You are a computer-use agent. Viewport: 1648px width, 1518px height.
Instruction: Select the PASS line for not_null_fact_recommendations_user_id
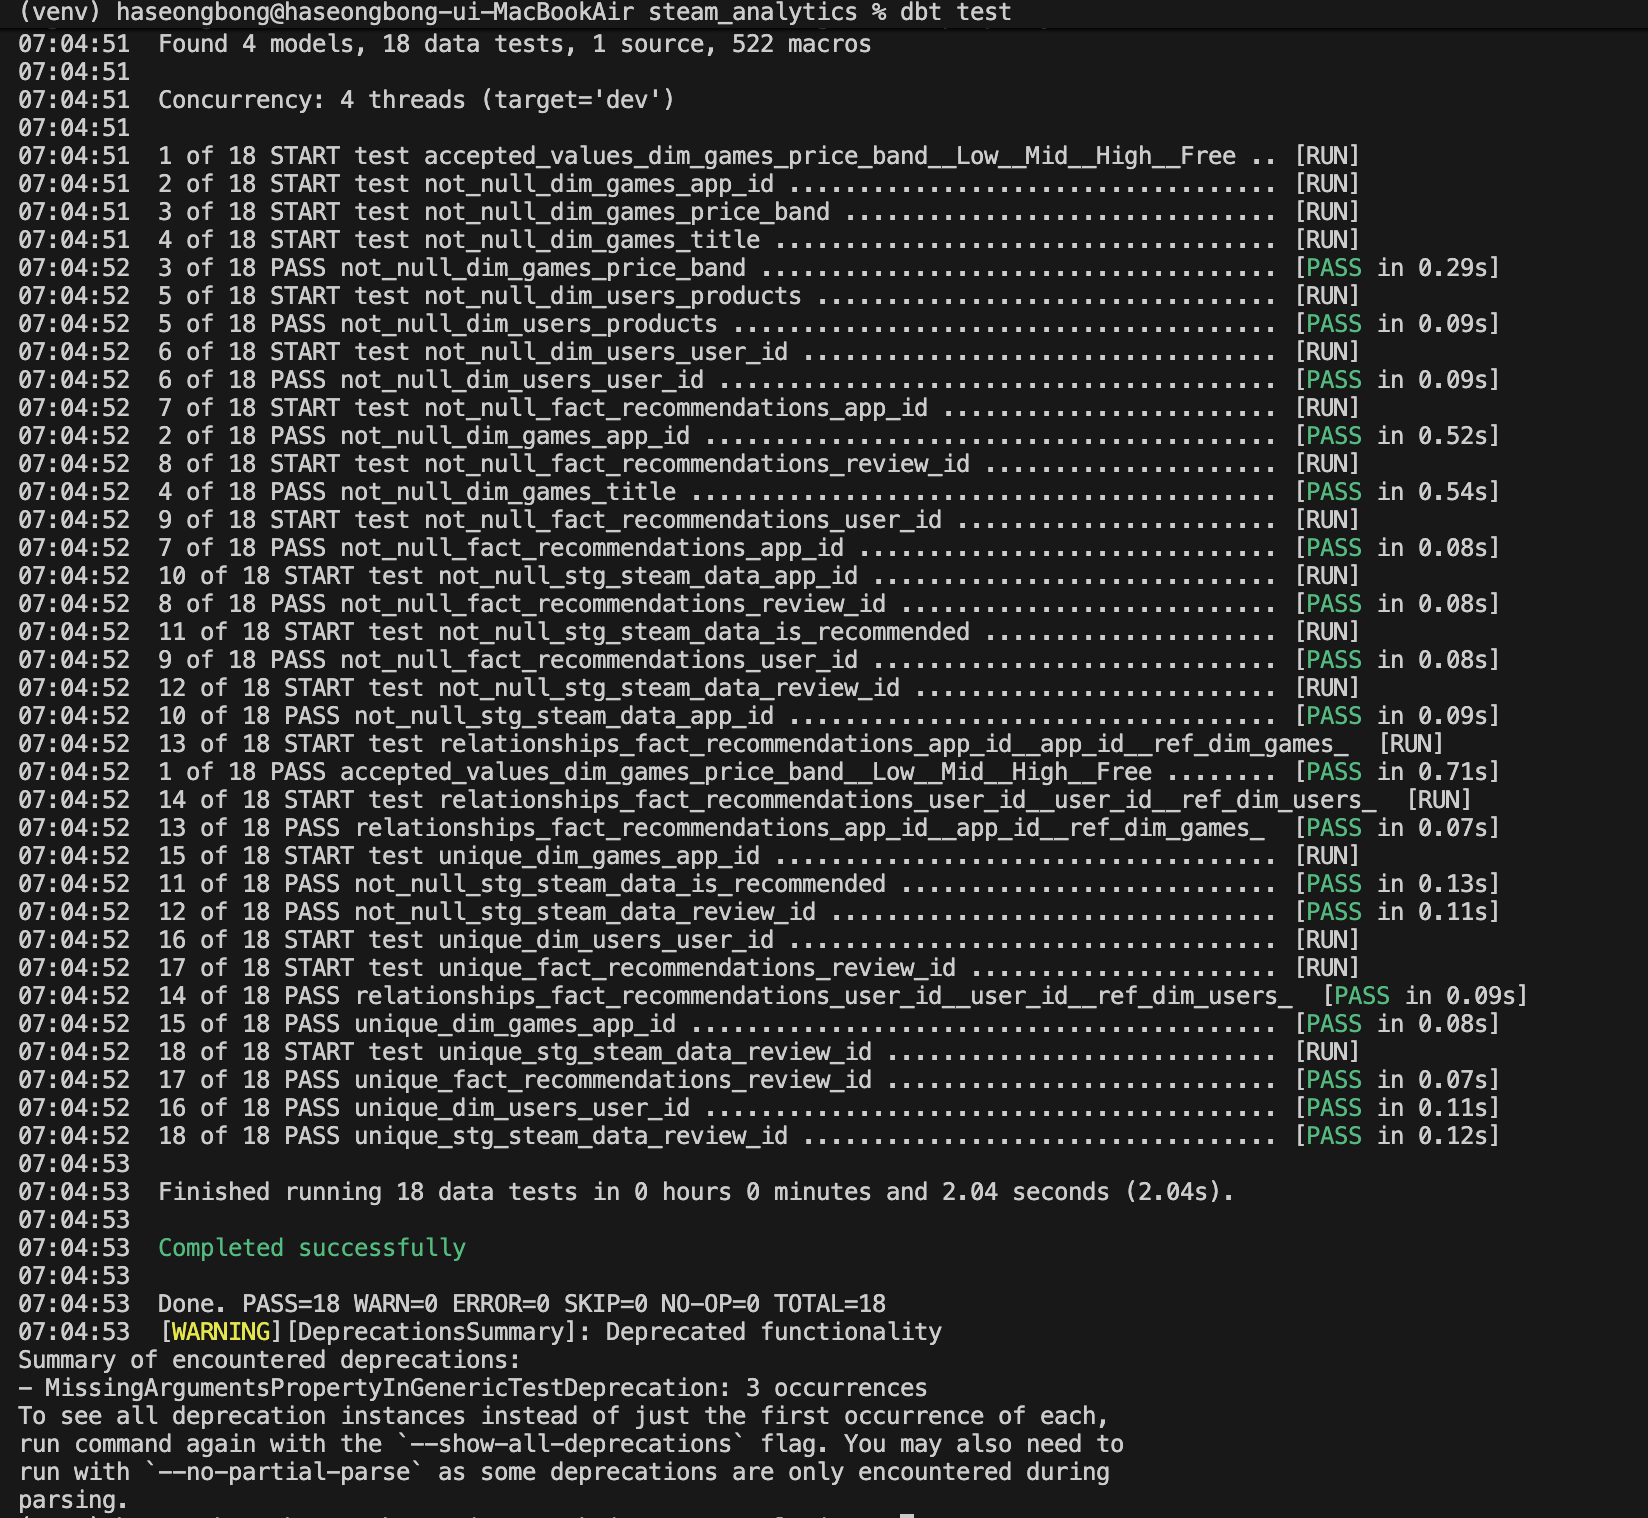759,660
